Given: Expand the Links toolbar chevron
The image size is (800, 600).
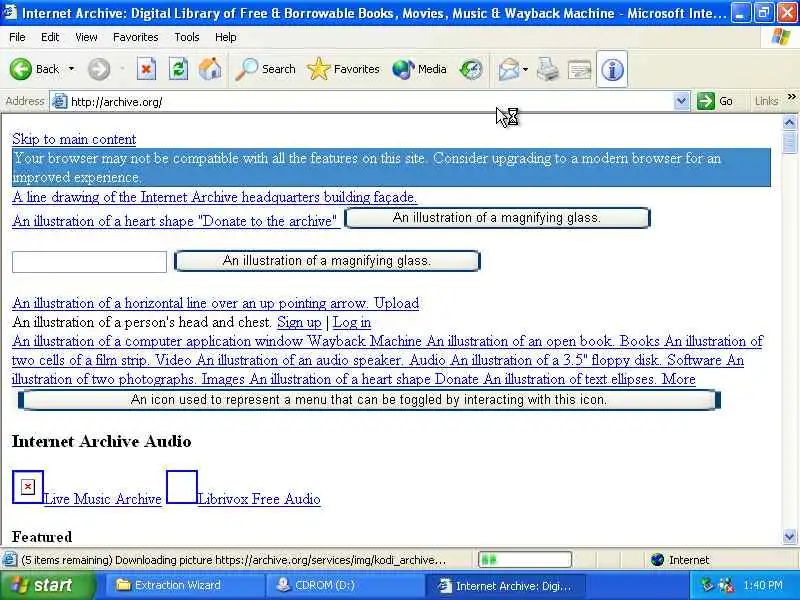Looking at the screenshot, I should 791,96.
